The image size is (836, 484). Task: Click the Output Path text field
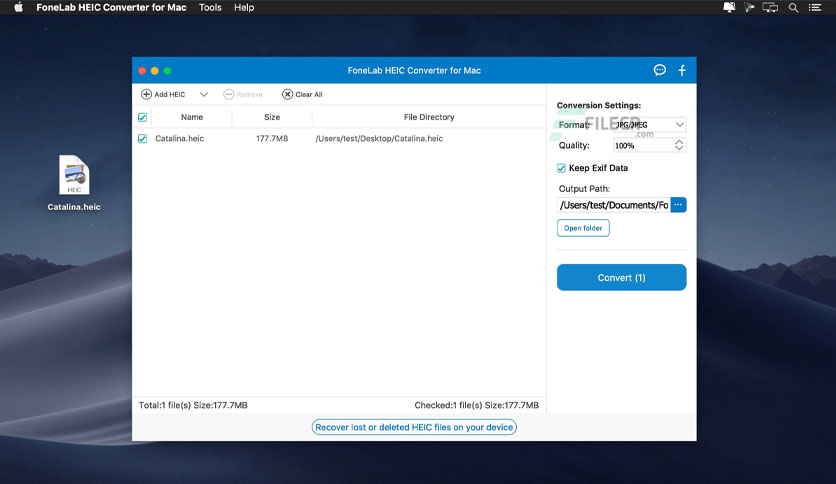pos(614,205)
